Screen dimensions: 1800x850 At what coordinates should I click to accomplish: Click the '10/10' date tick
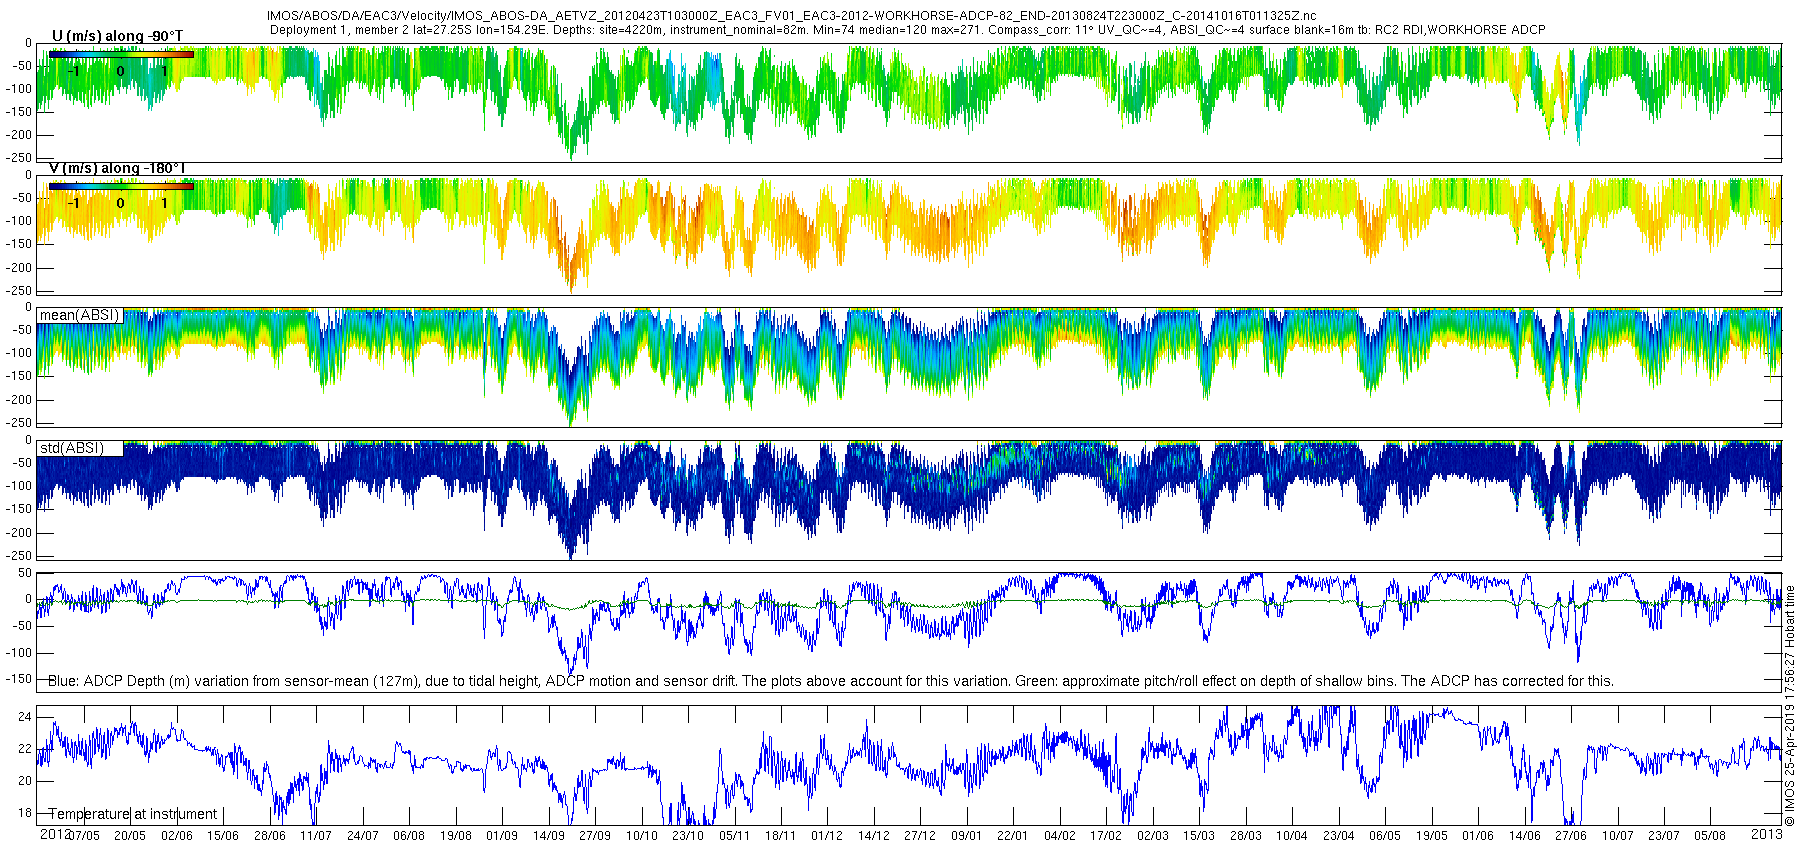click(x=641, y=836)
